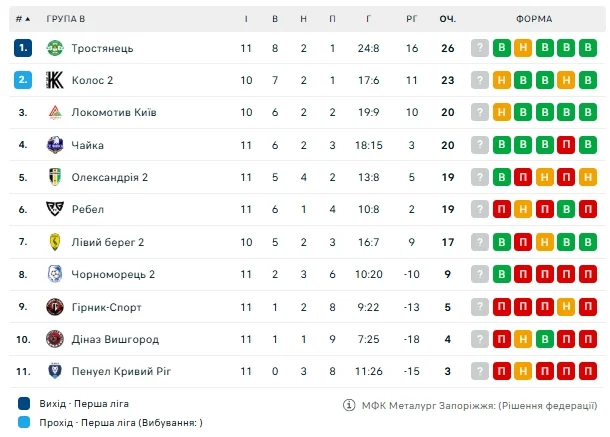Click Діназ Вишгород's gray question-mark form box
This screenshot has height=437, width=610.
point(480,339)
